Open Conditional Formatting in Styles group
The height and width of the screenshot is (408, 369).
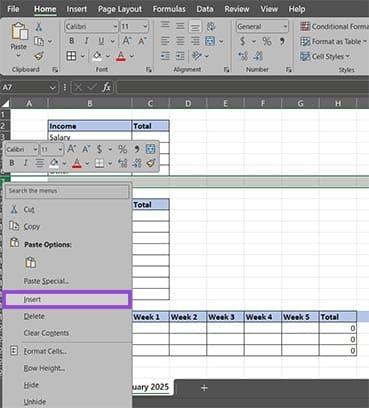(x=334, y=26)
